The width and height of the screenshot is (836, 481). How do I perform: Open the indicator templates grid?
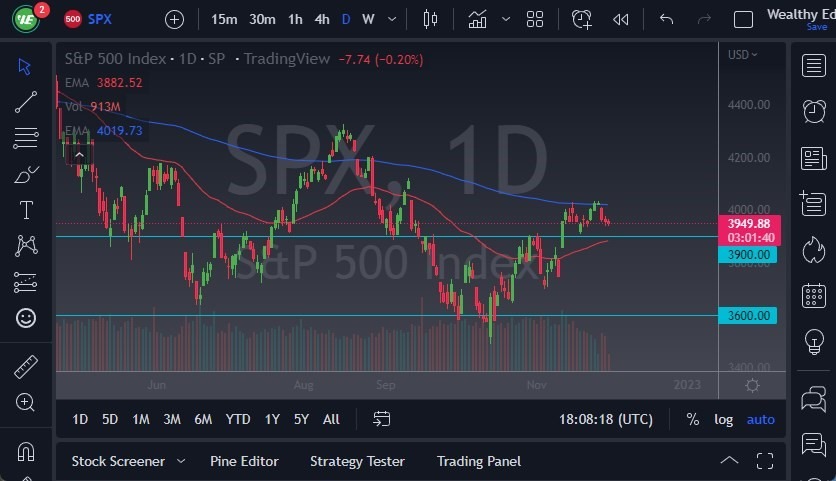(x=535, y=20)
